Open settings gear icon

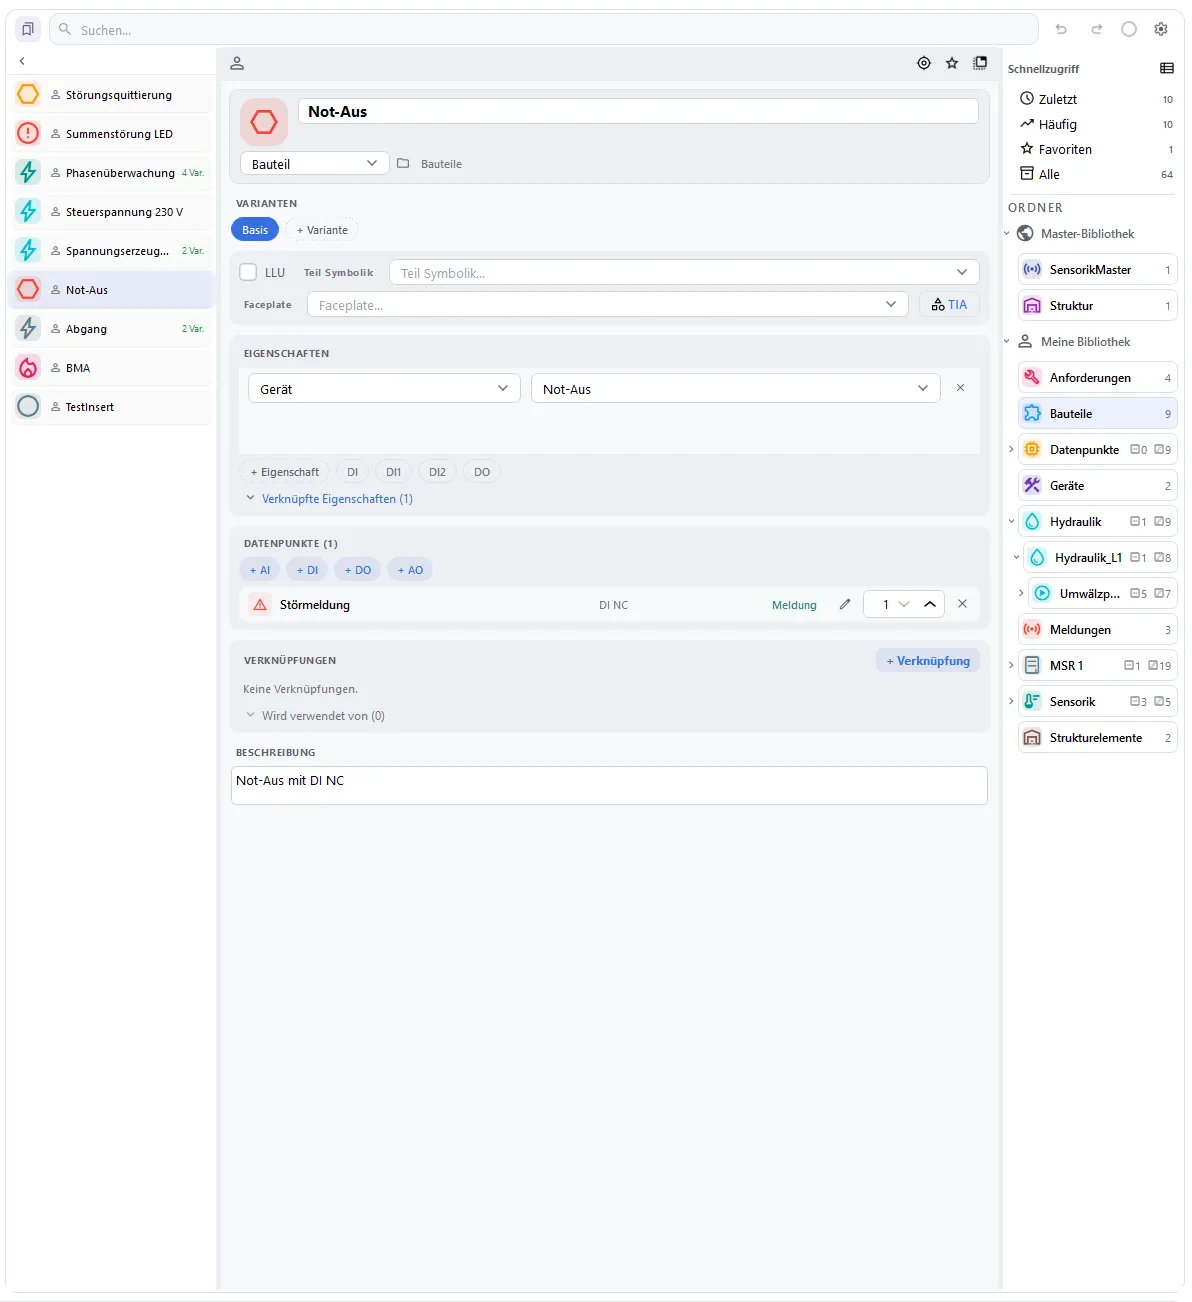point(1161,29)
